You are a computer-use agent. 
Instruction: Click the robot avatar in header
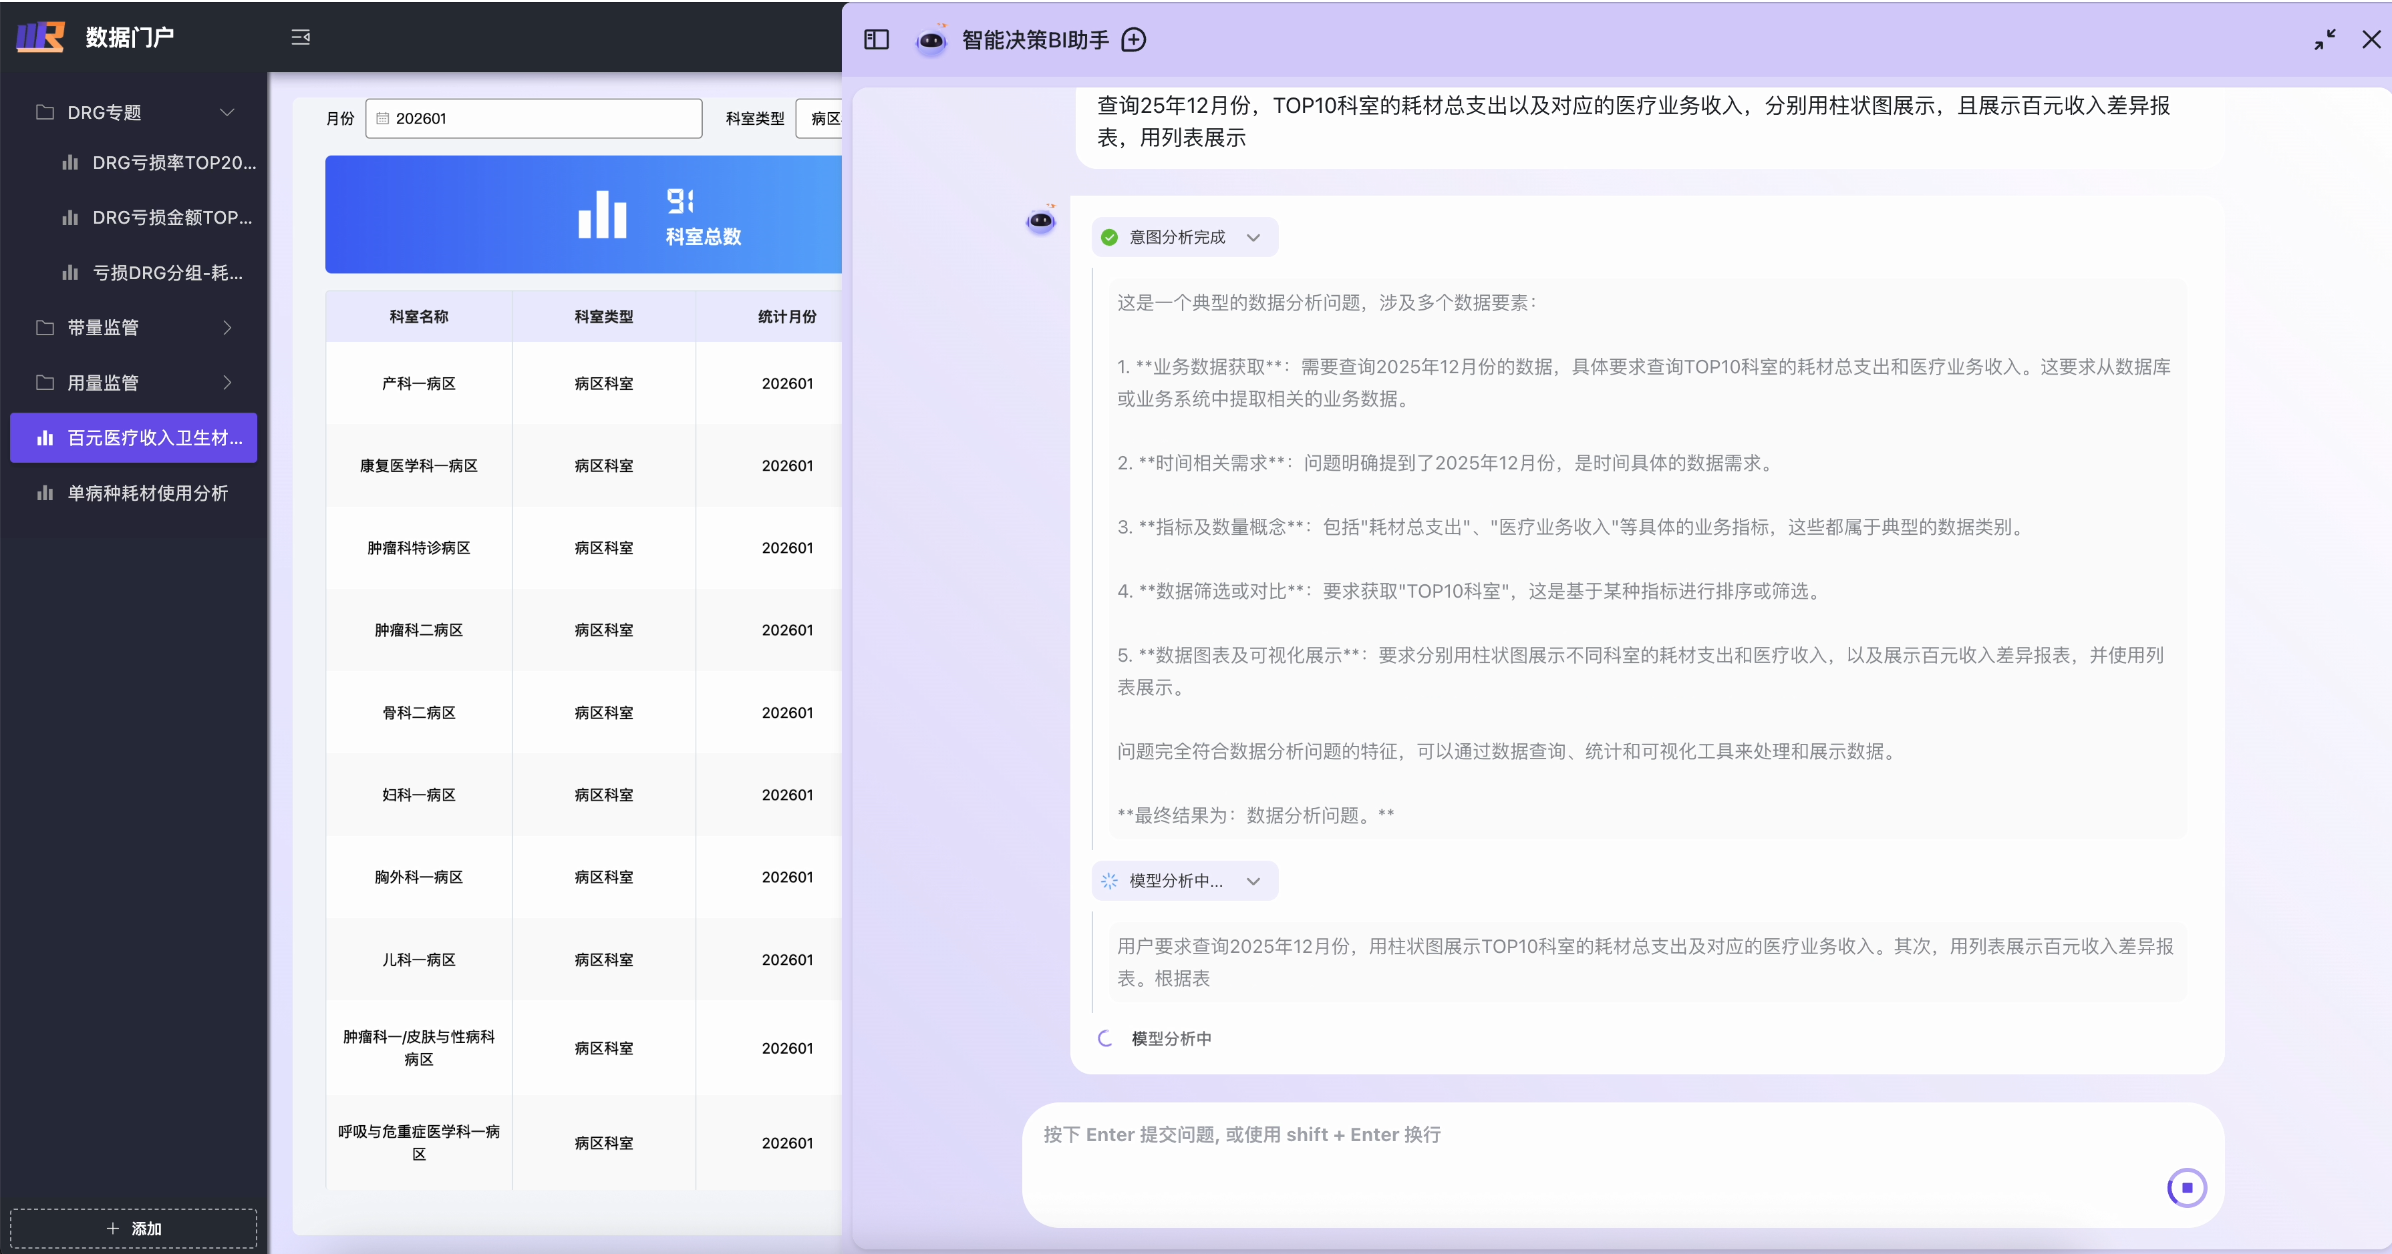931,40
